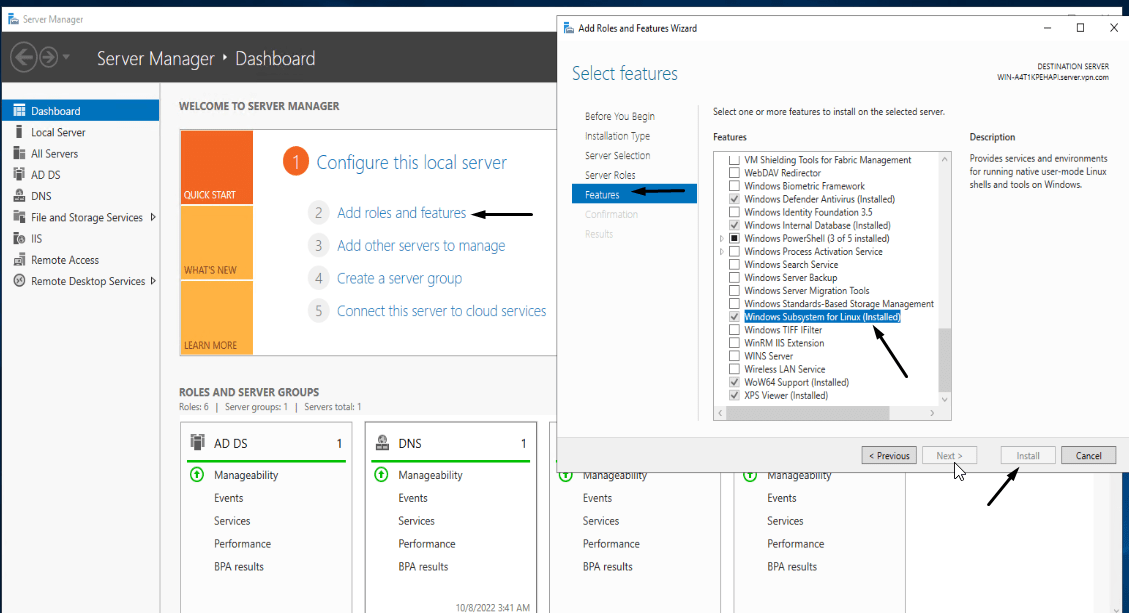The image size is (1129, 613).
Task: Select the Server Roles wizard step
Action: point(610,175)
